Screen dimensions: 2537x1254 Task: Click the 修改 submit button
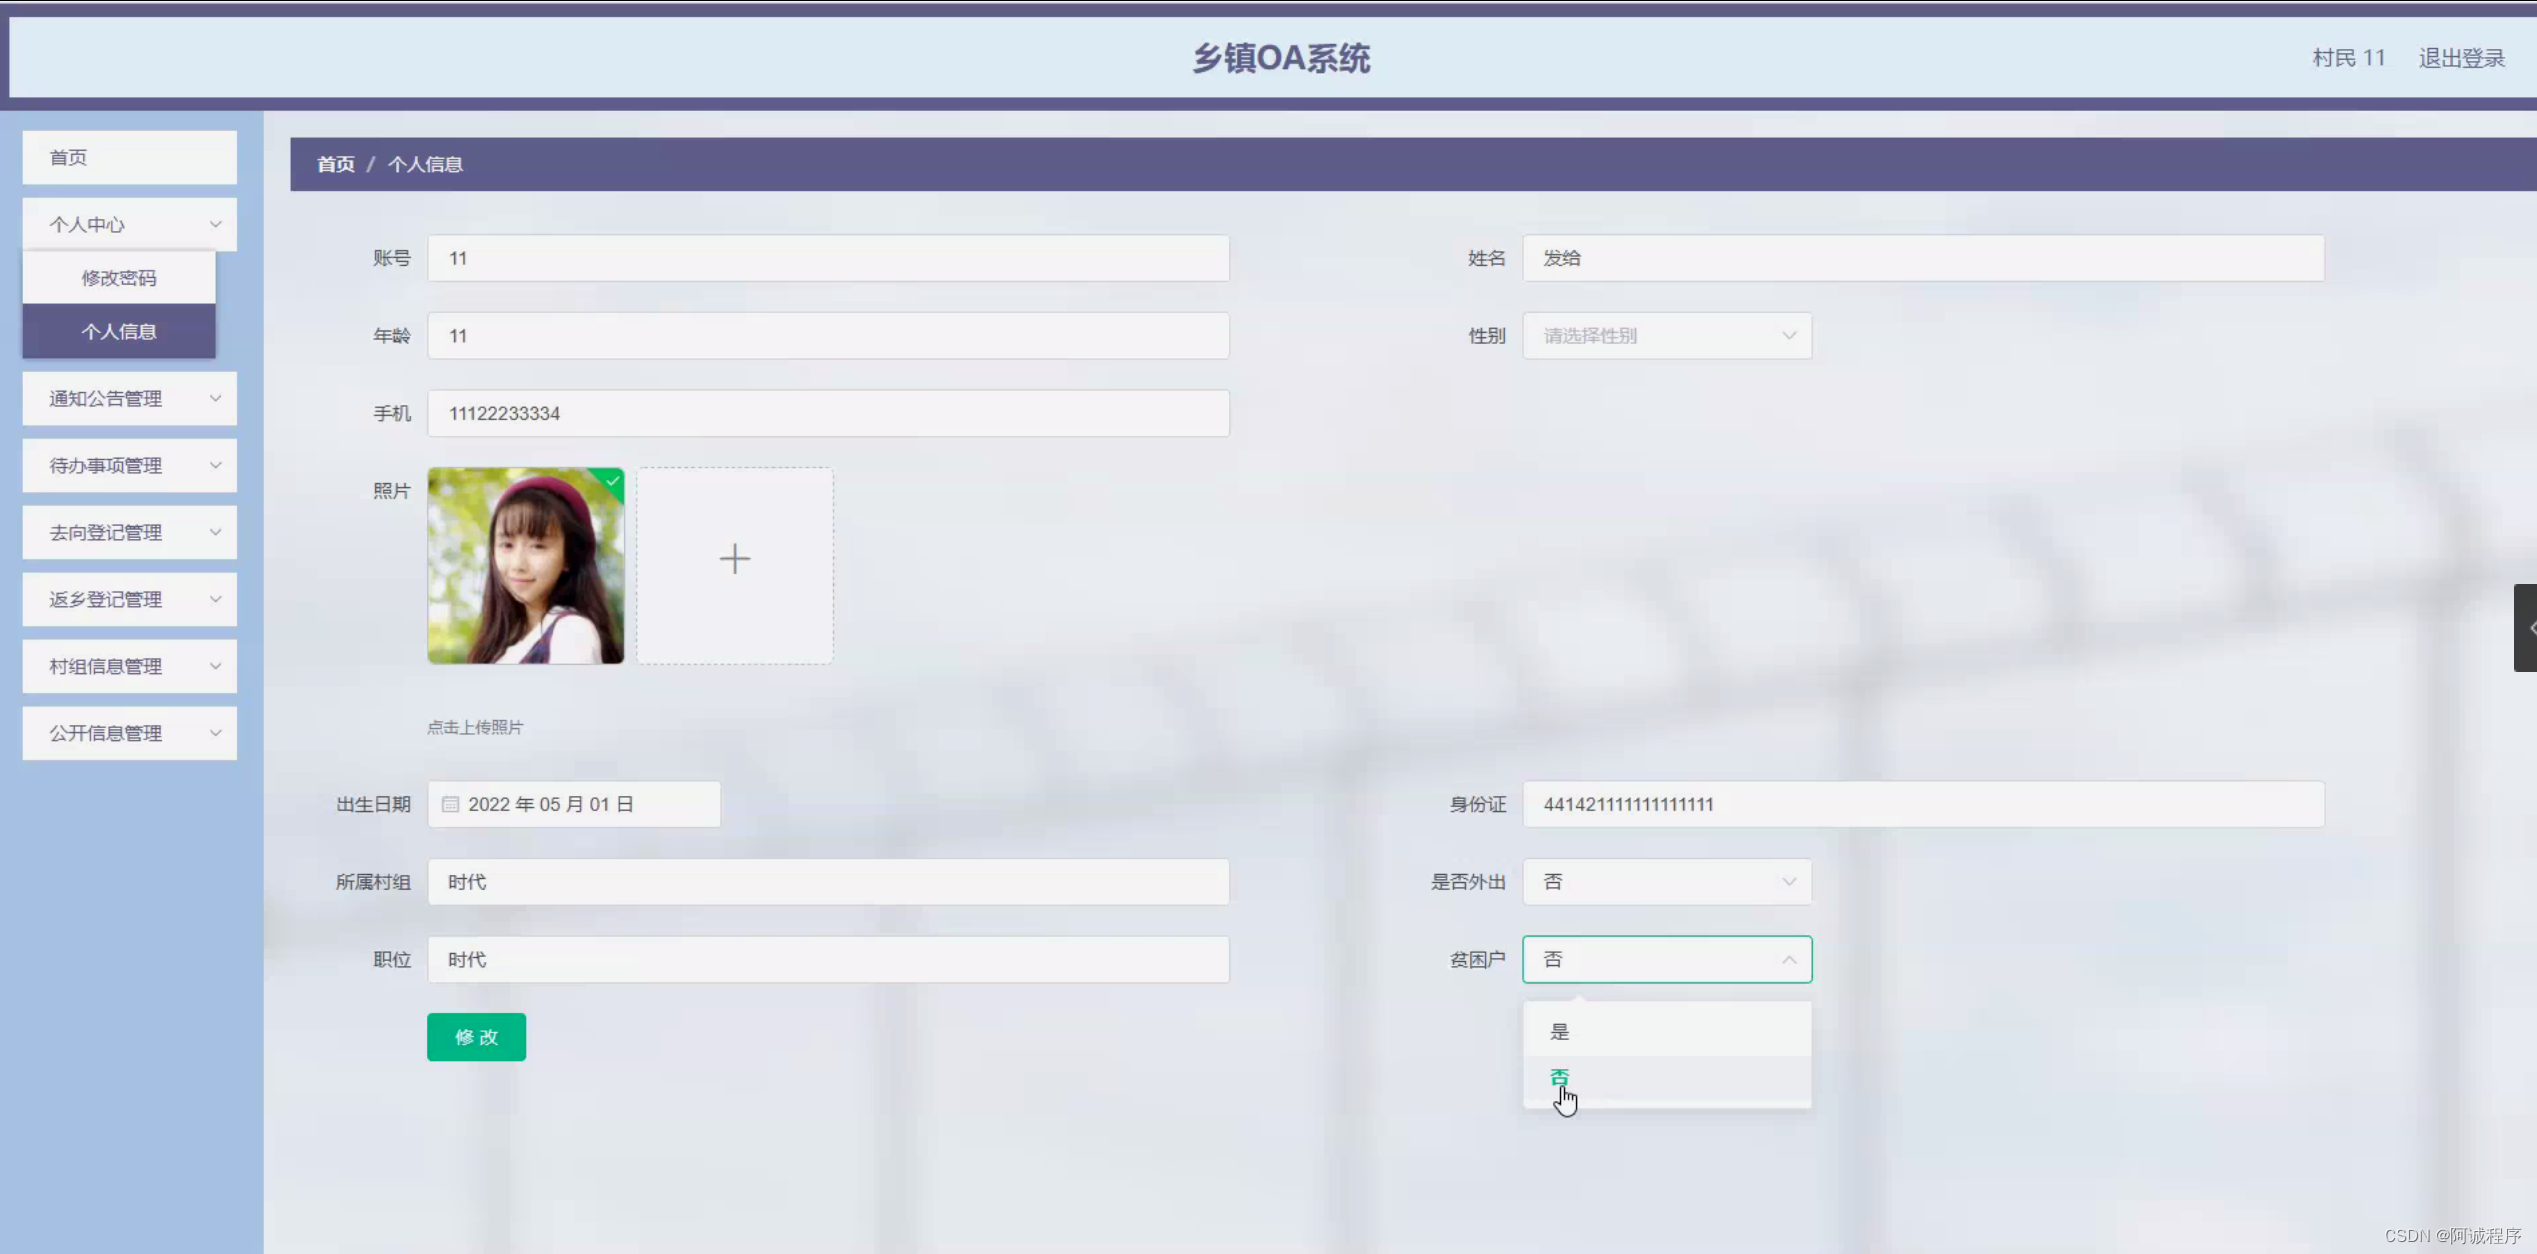[x=476, y=1037]
